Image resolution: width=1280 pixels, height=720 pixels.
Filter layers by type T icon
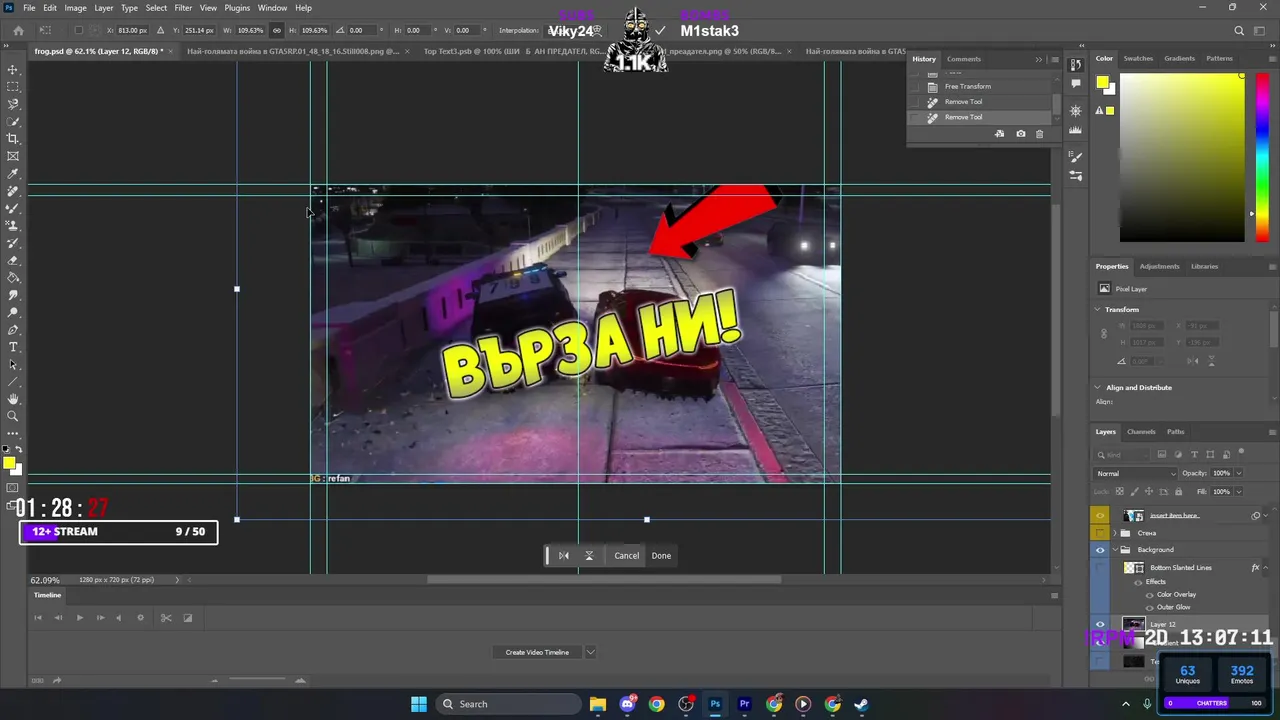pyautogui.click(x=1194, y=455)
